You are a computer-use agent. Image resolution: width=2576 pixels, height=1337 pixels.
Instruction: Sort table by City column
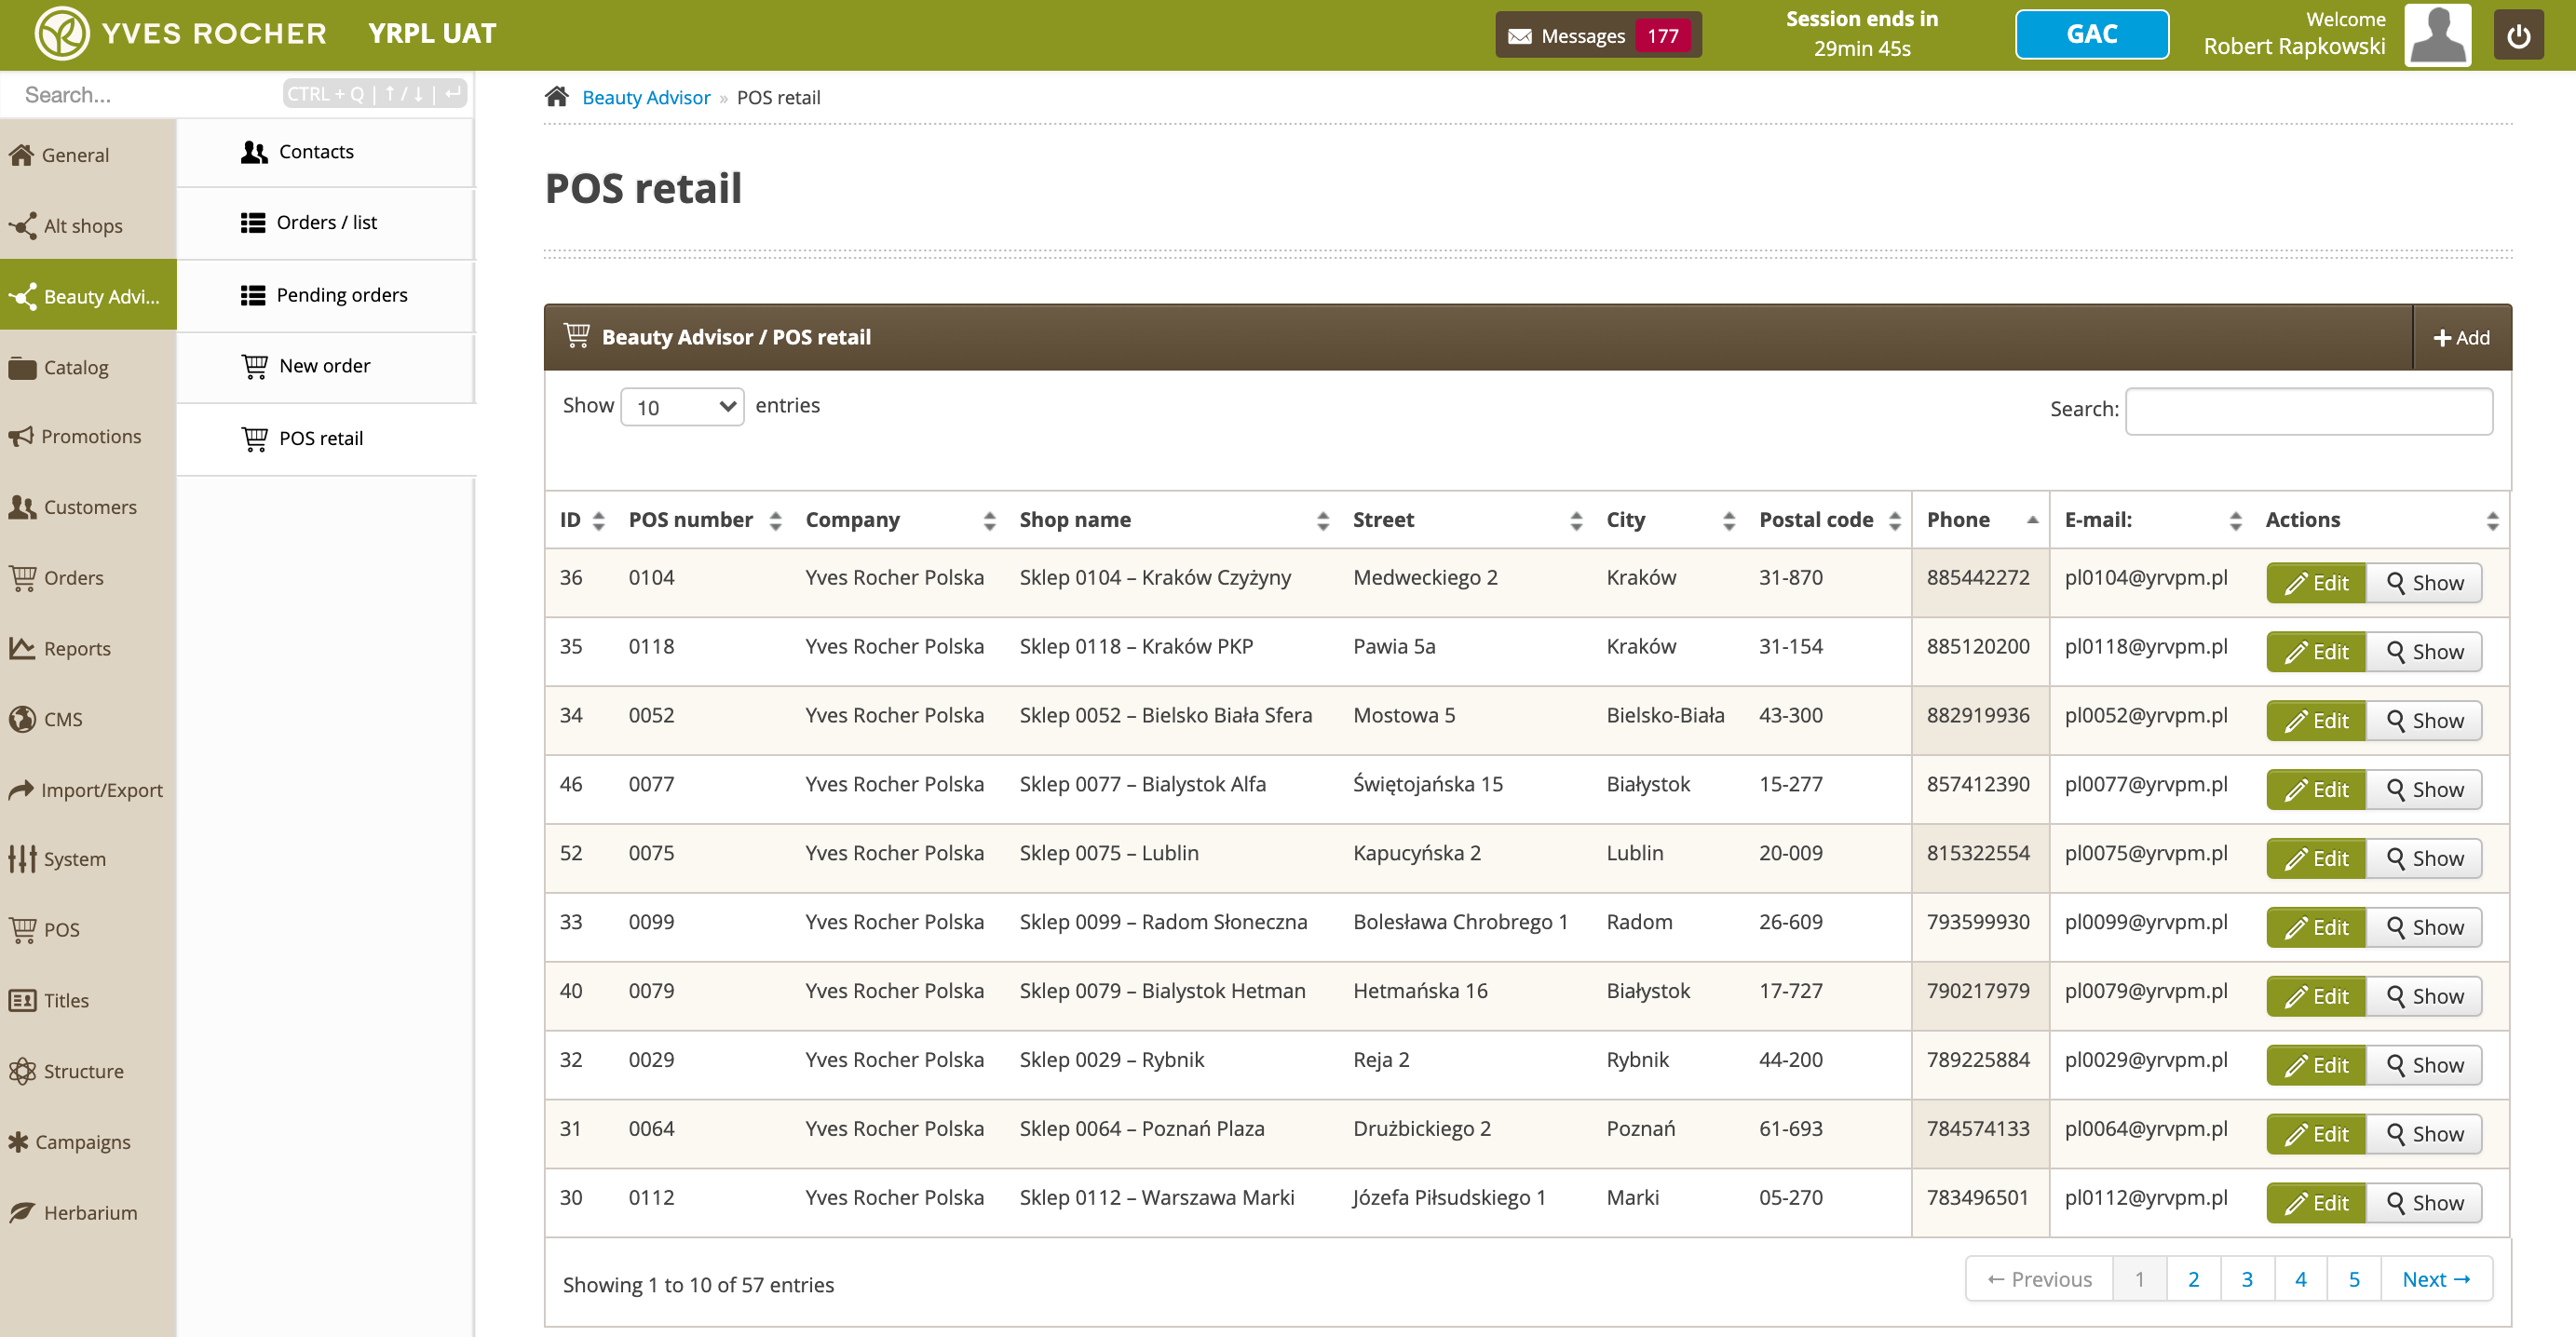tap(1670, 520)
